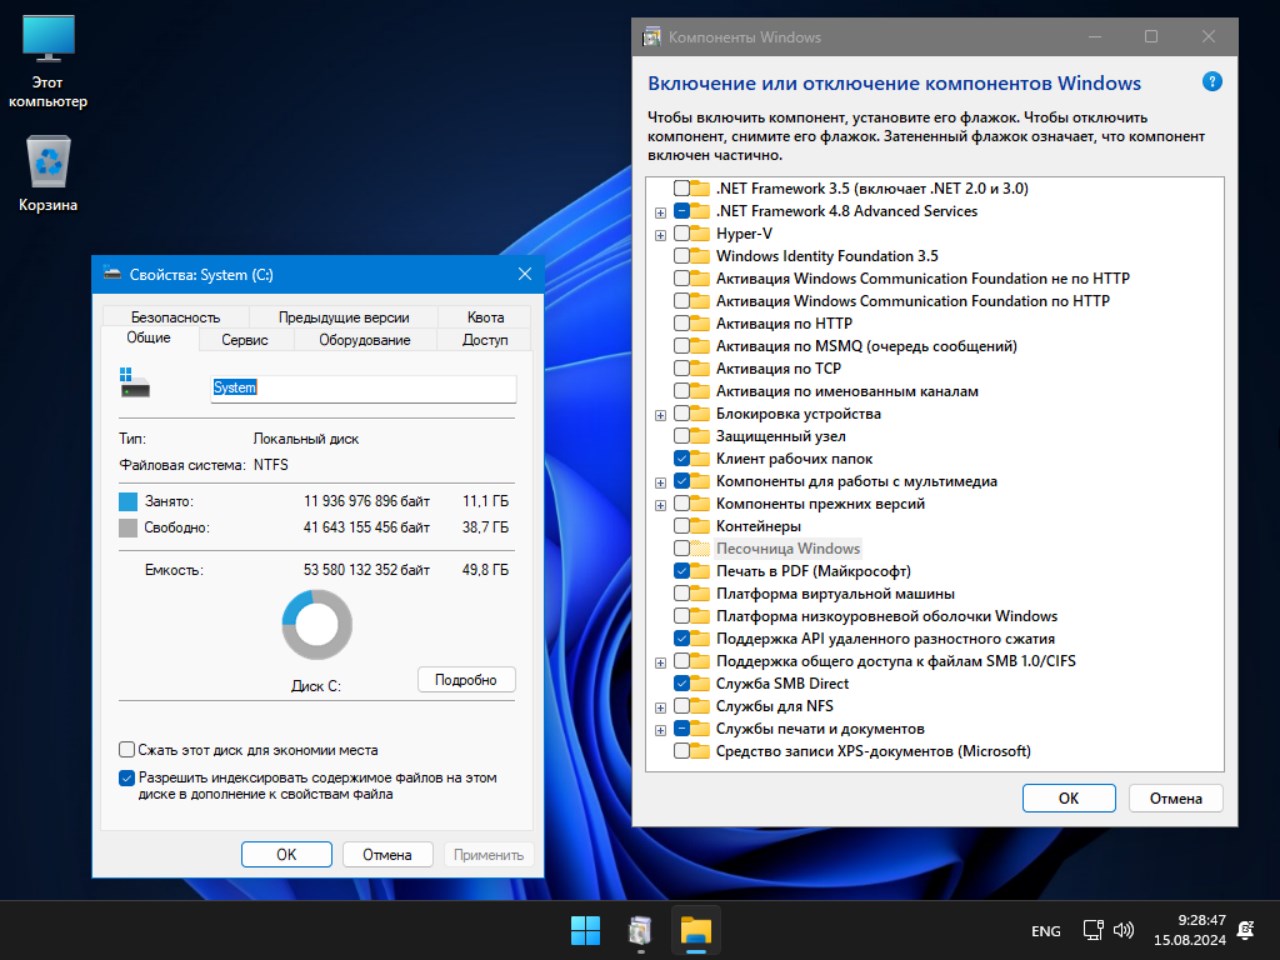The width and height of the screenshot is (1280, 960).
Task: Uncheck Клиент рабочих папок
Action: pos(681,458)
